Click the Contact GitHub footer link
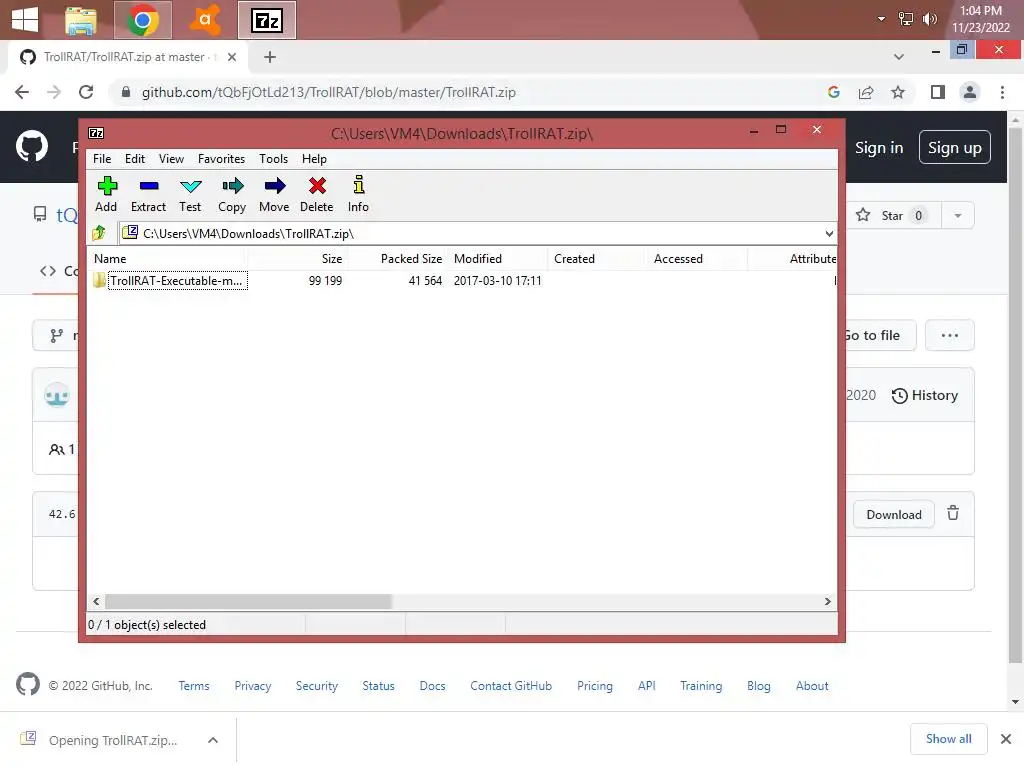This screenshot has height=768, width=1024. [511, 686]
